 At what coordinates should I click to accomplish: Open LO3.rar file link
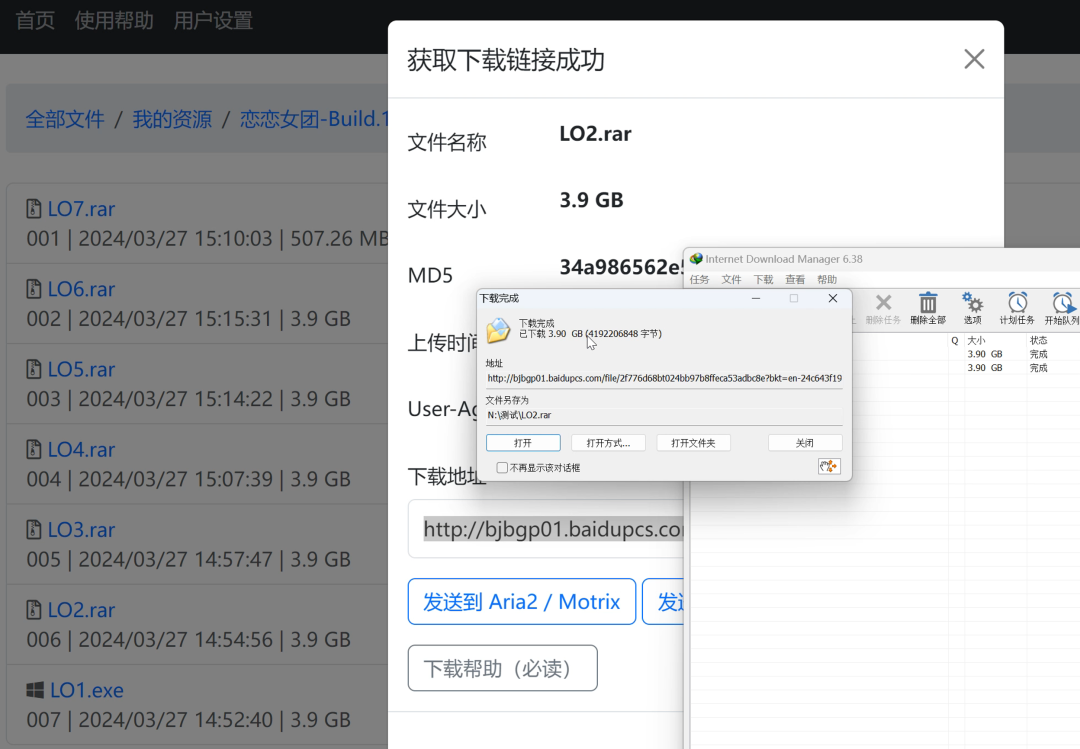pos(81,530)
